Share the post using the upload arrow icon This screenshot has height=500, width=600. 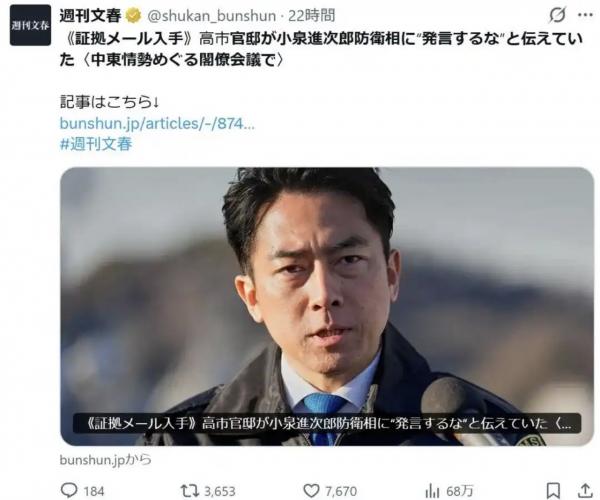tap(585, 490)
